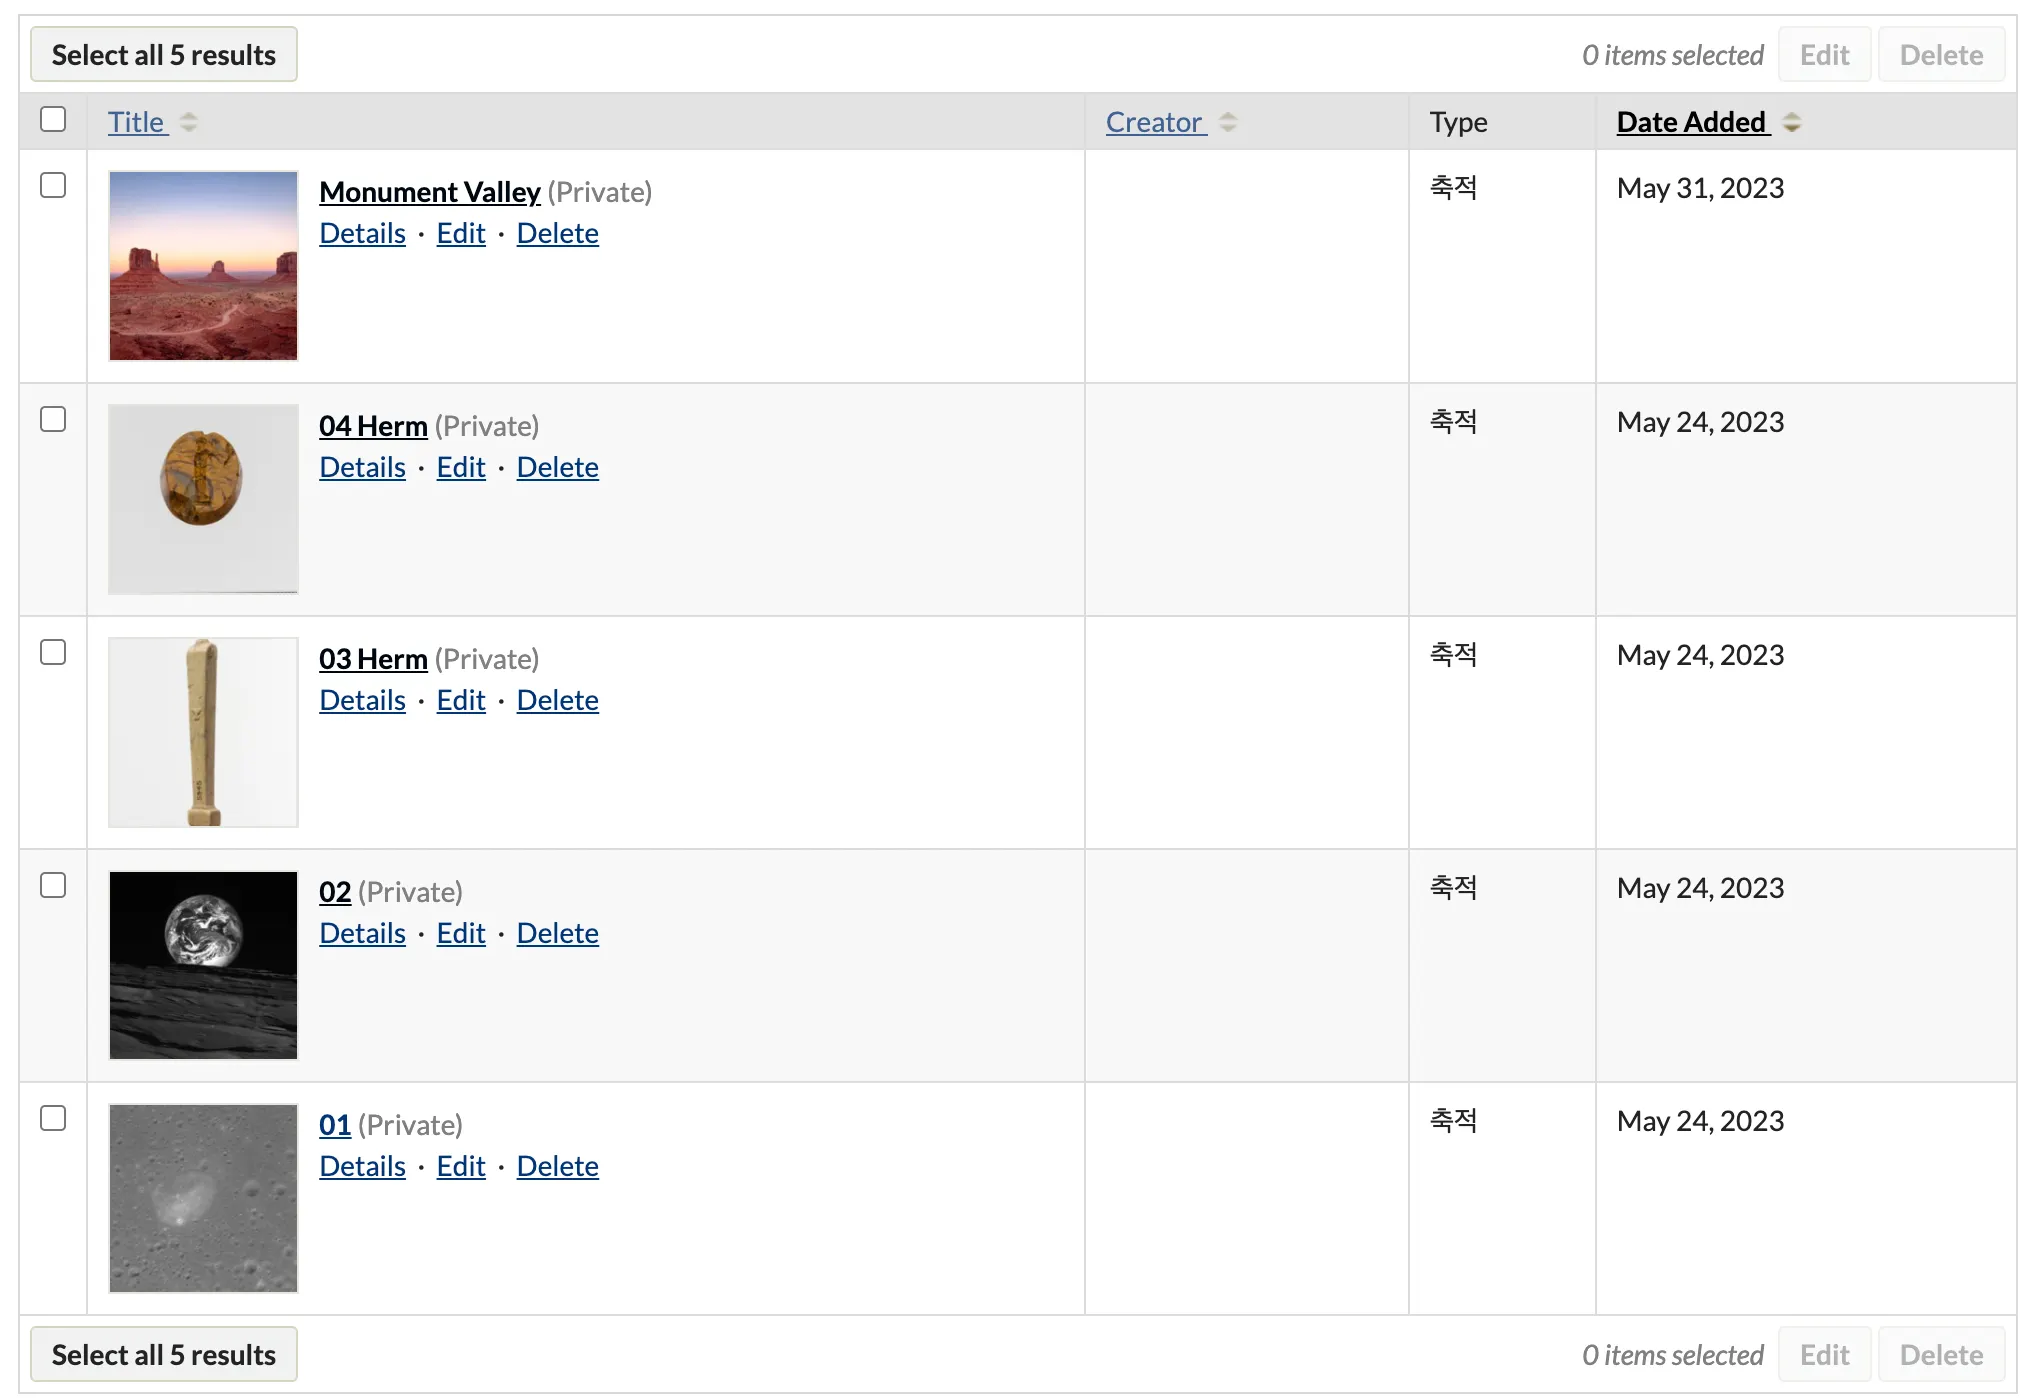Tick the checkbox for the 03 Herm item
This screenshot has height=1398, width=2034.
[53, 652]
